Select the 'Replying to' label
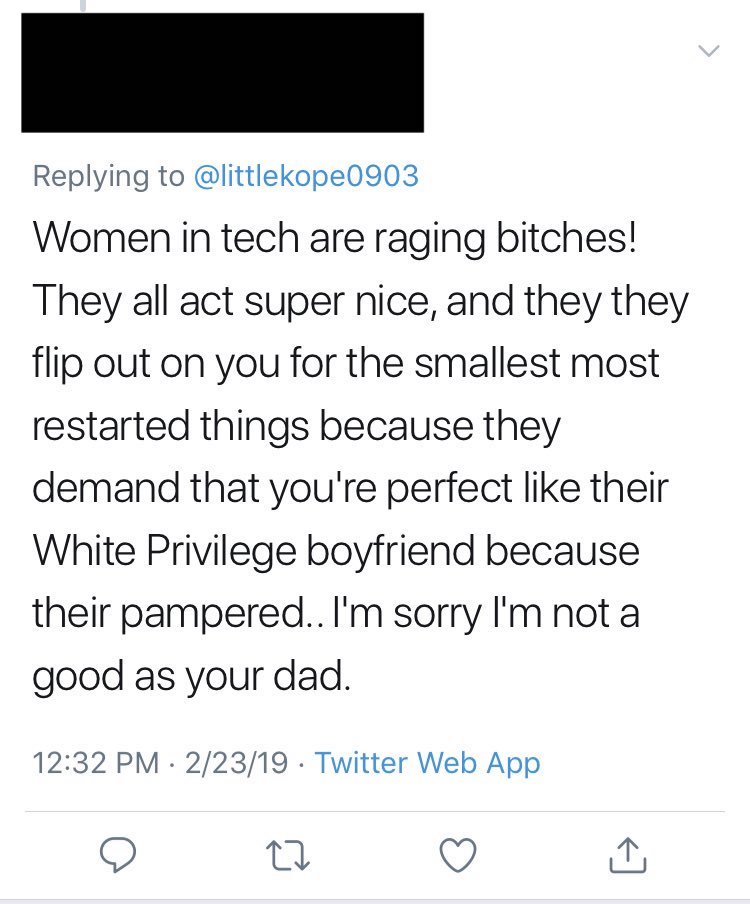Screen dimensions: 750x904 (108, 176)
